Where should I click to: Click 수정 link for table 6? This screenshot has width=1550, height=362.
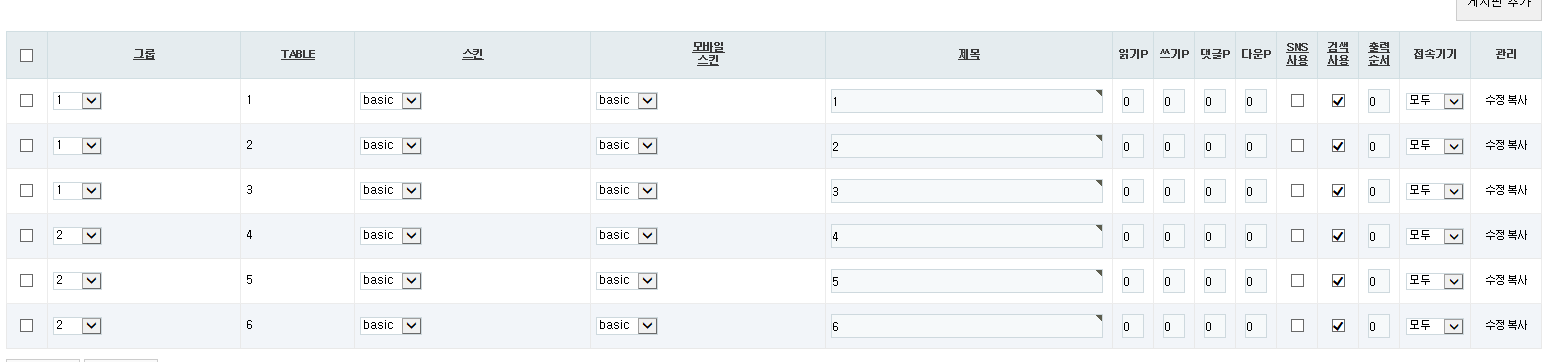[1495, 326]
